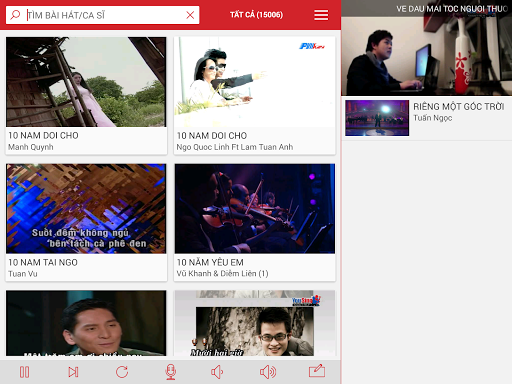Skip to the next song
Image resolution: width=512 pixels, height=384 pixels.
73,372
